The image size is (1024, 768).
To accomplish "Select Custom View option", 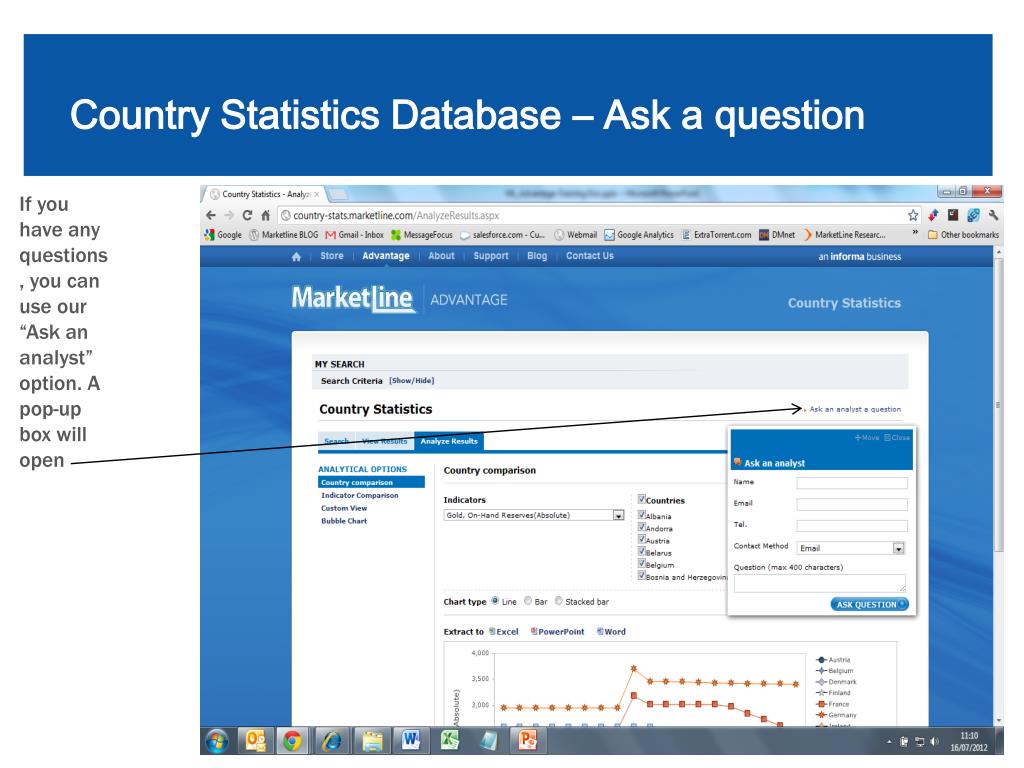I will point(344,508).
